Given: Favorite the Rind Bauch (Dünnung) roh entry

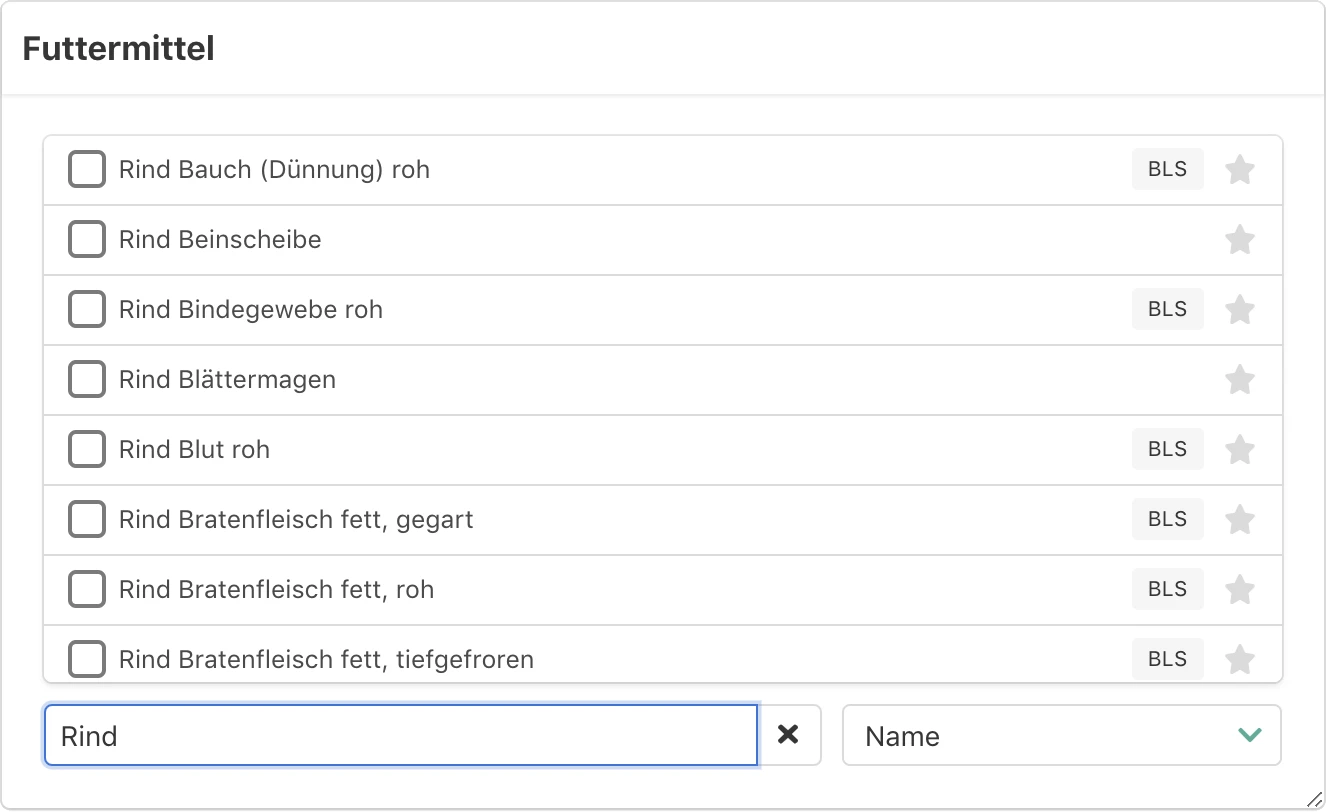Looking at the screenshot, I should pyautogui.click(x=1240, y=169).
